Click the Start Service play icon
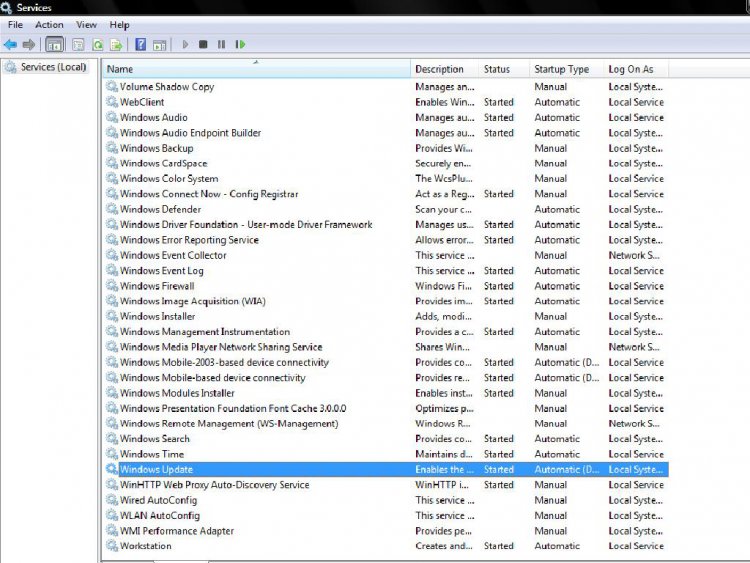This screenshot has height=563, width=750. tap(185, 44)
